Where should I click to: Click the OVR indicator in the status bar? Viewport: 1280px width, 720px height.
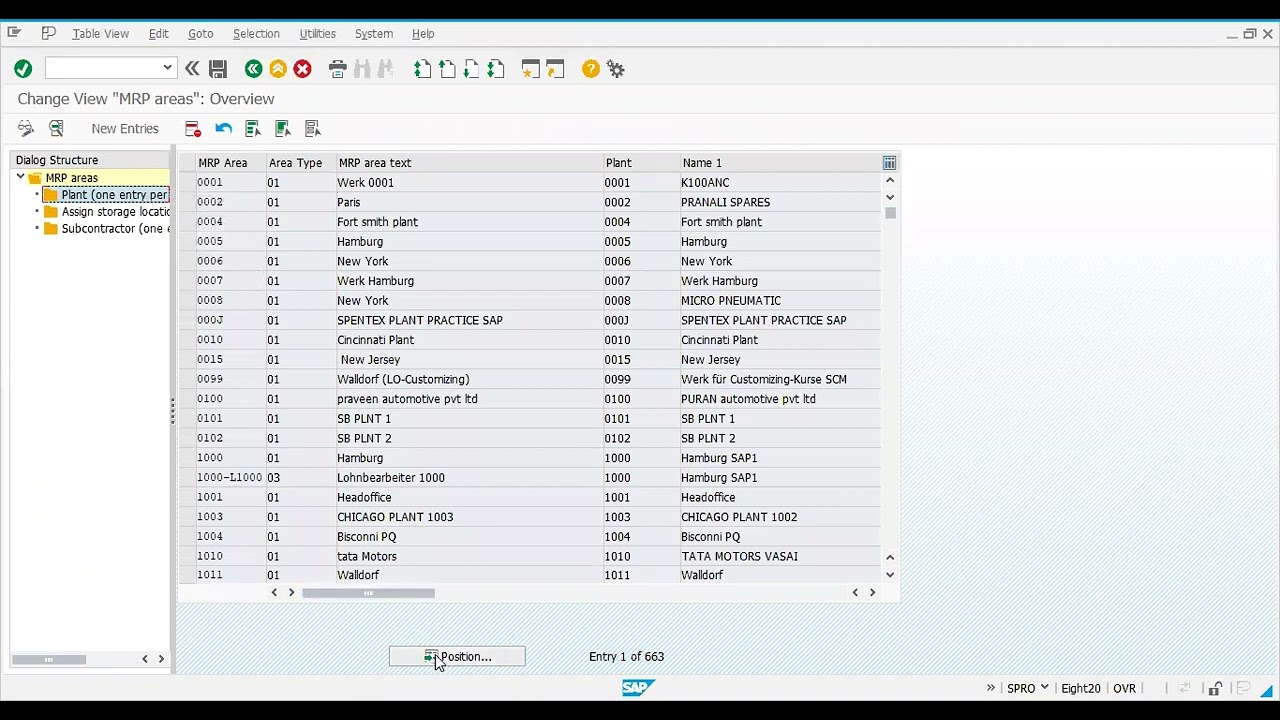tap(1125, 688)
